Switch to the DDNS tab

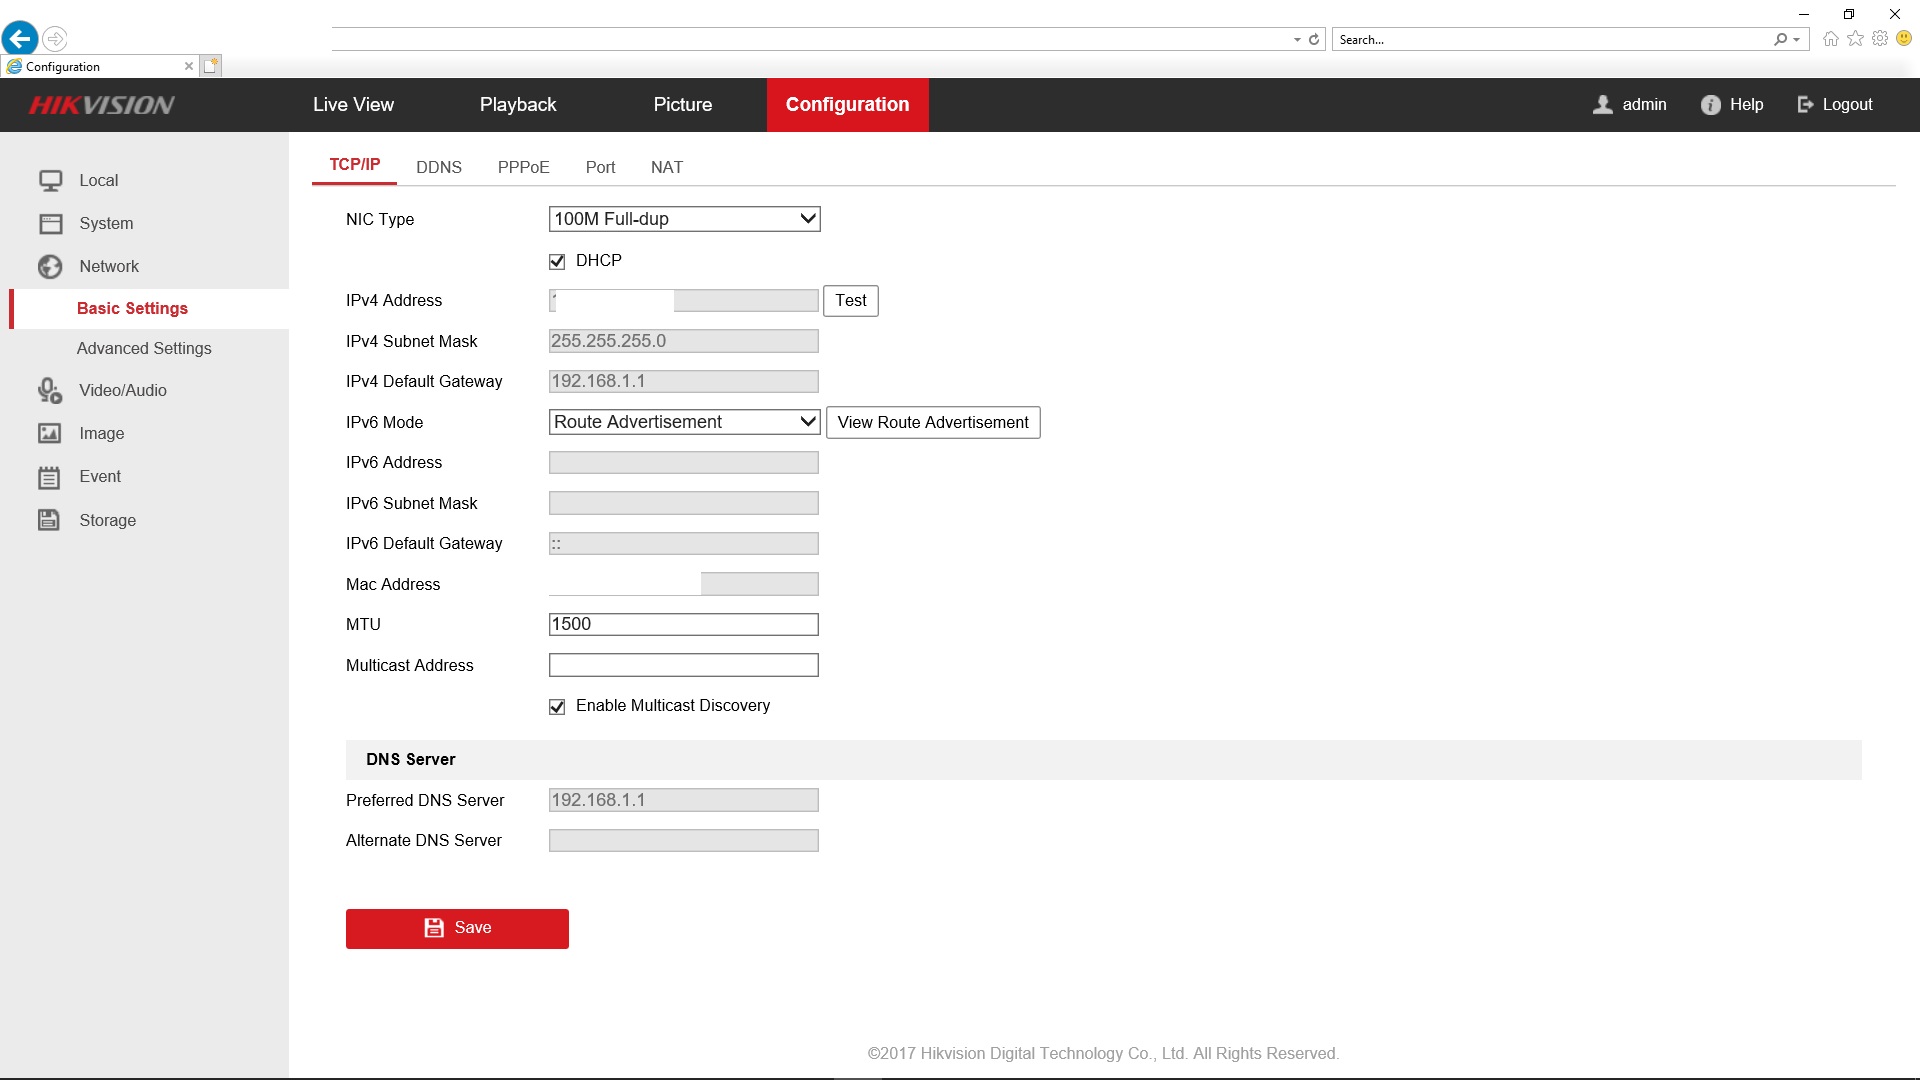coord(439,167)
